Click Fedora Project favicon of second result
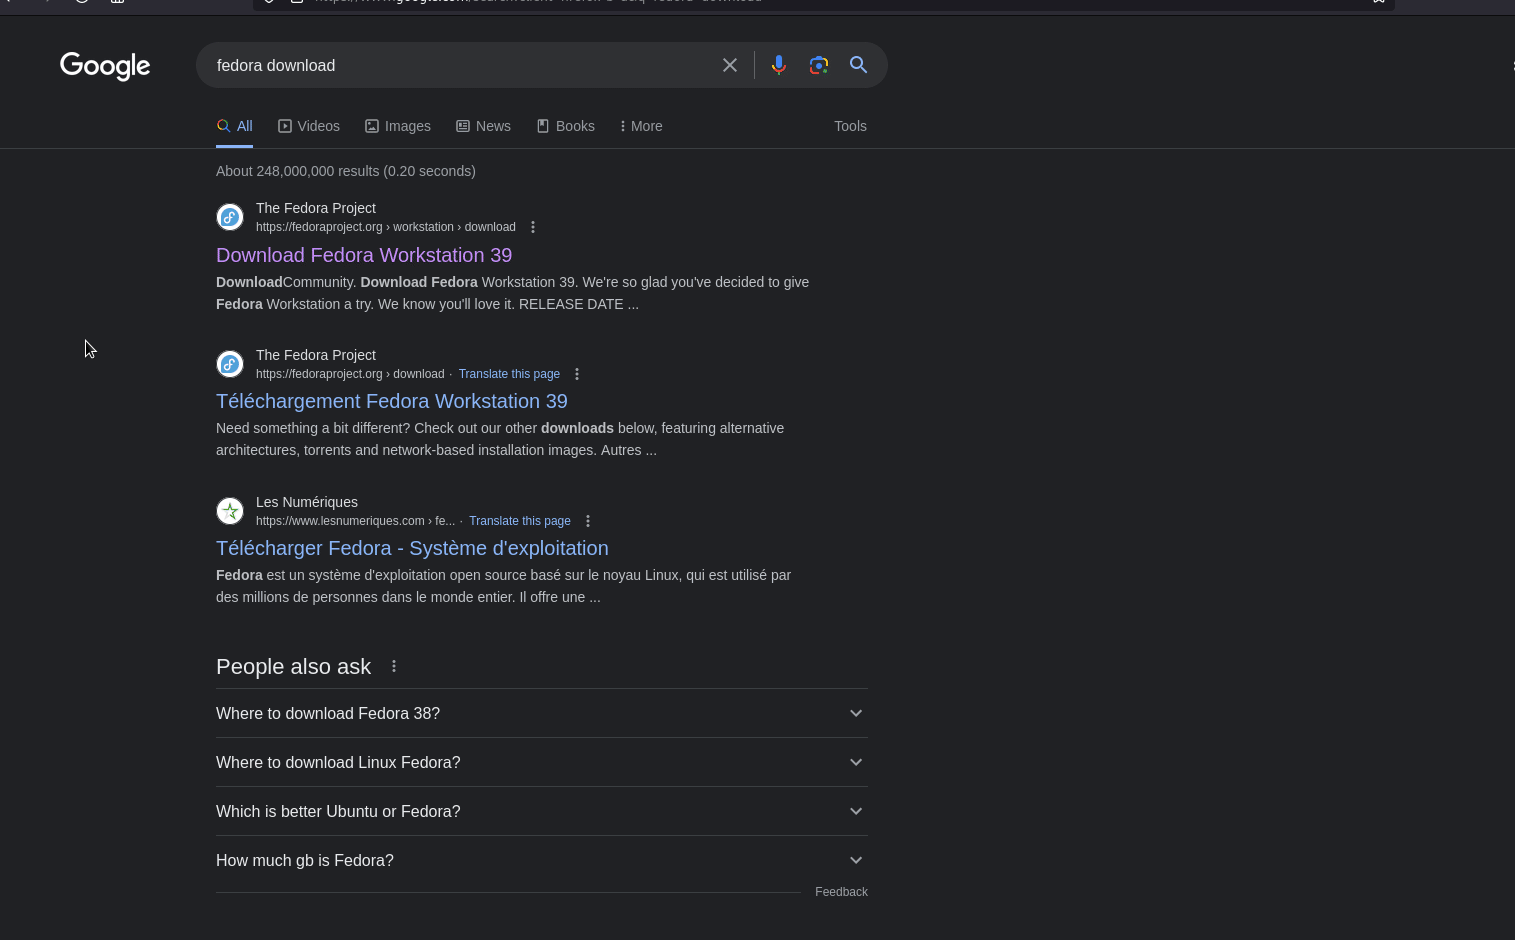This screenshot has width=1515, height=940. 230,364
